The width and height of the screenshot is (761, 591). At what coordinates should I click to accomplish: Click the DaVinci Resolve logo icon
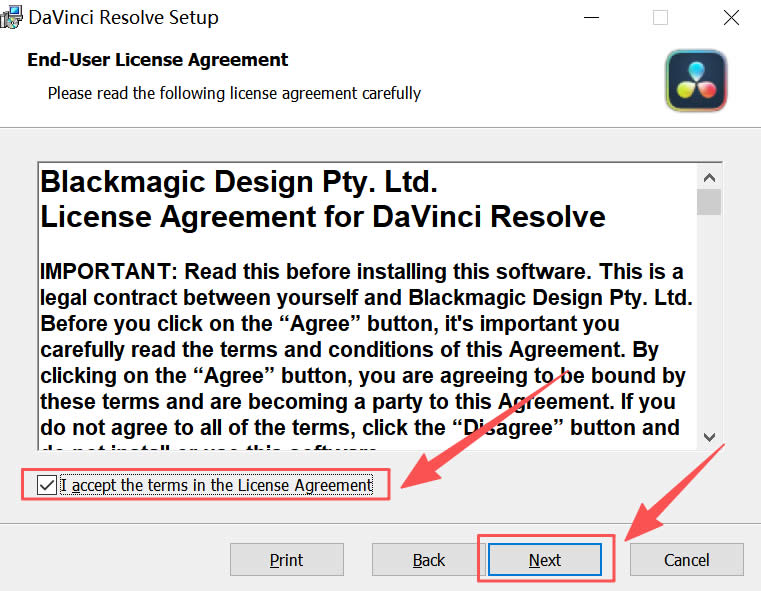coord(696,81)
